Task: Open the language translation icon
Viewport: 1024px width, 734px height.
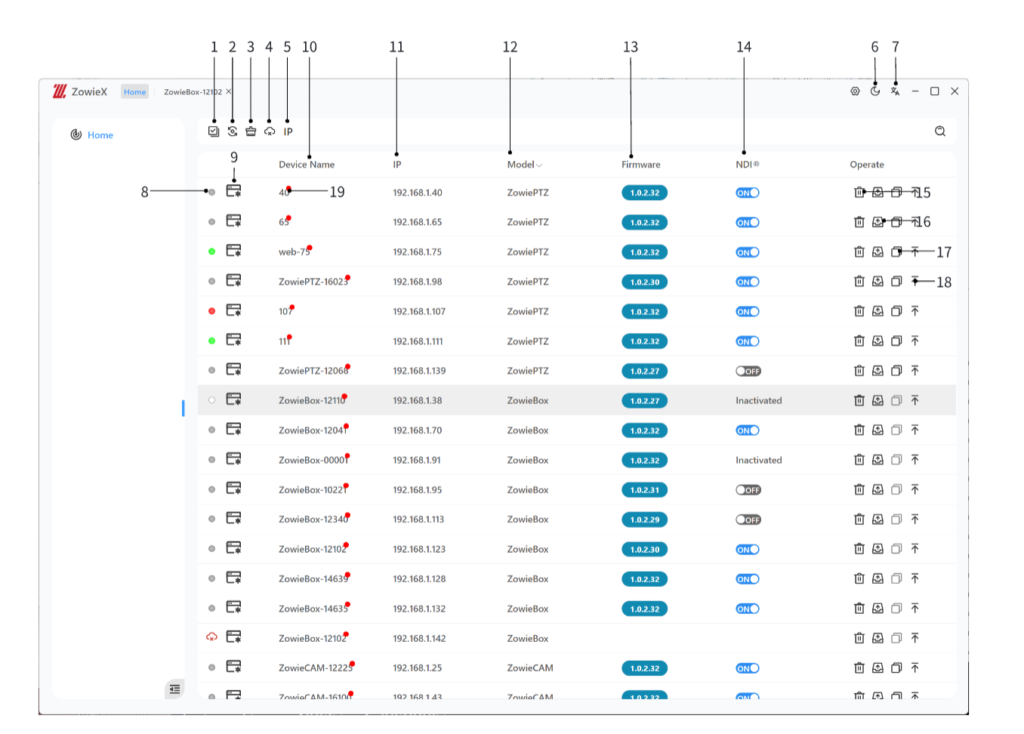Action: (895, 91)
